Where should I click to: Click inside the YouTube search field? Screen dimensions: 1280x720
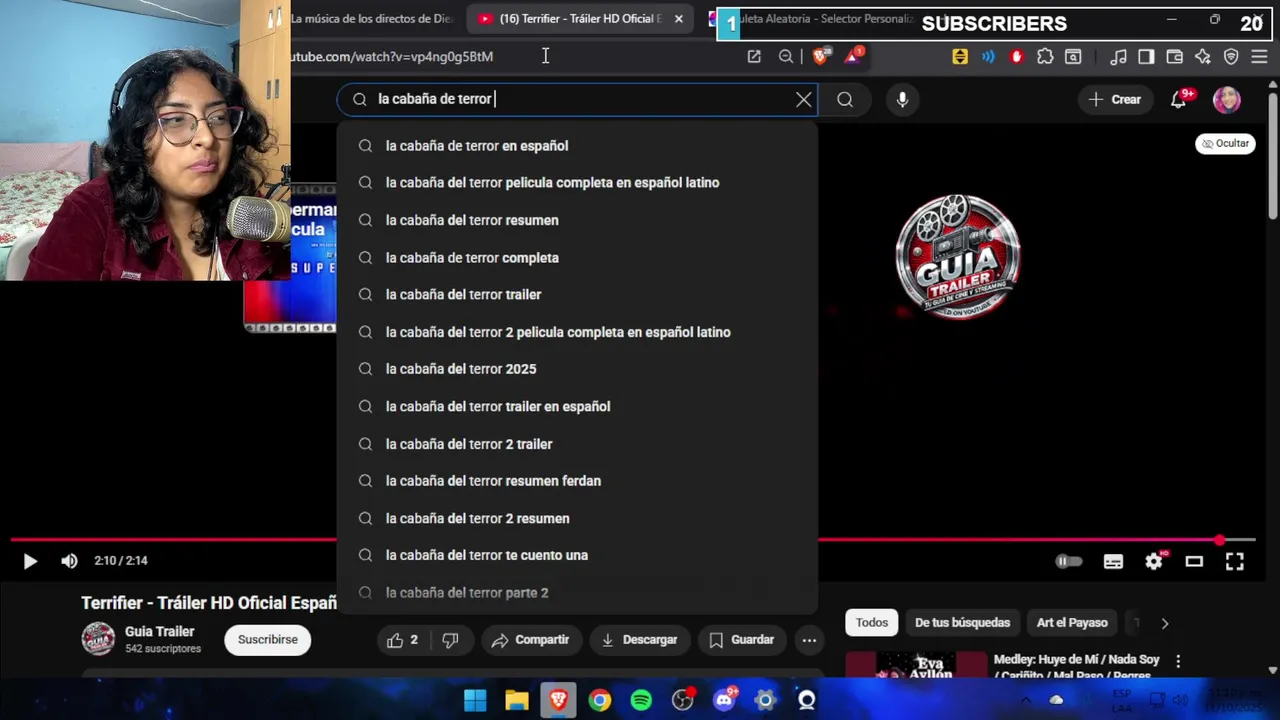pyautogui.click(x=580, y=99)
